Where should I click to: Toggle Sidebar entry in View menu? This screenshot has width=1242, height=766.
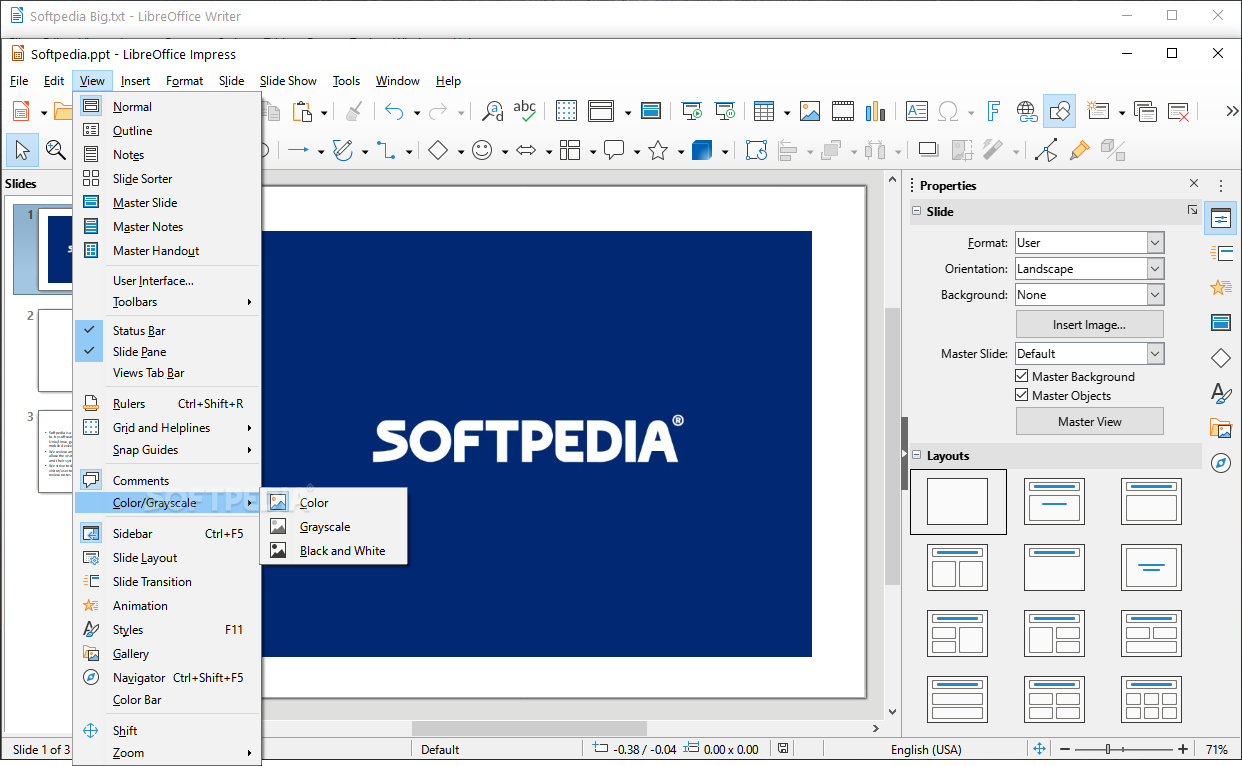pyautogui.click(x=168, y=534)
